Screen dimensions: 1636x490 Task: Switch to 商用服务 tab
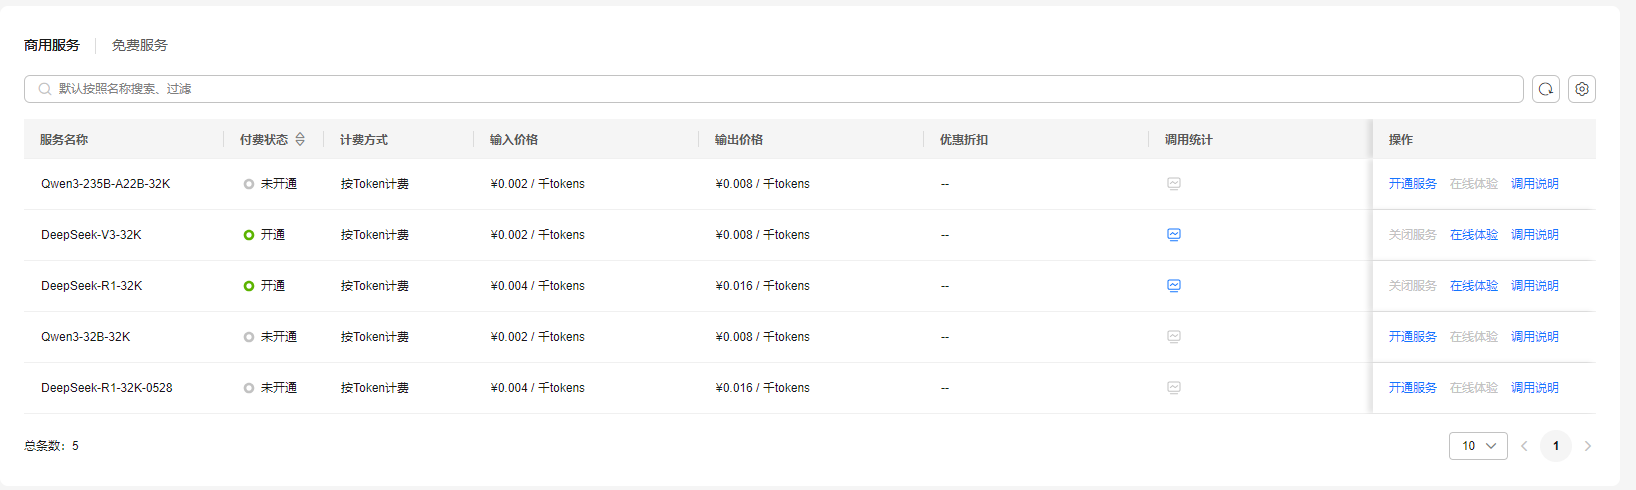coord(52,45)
